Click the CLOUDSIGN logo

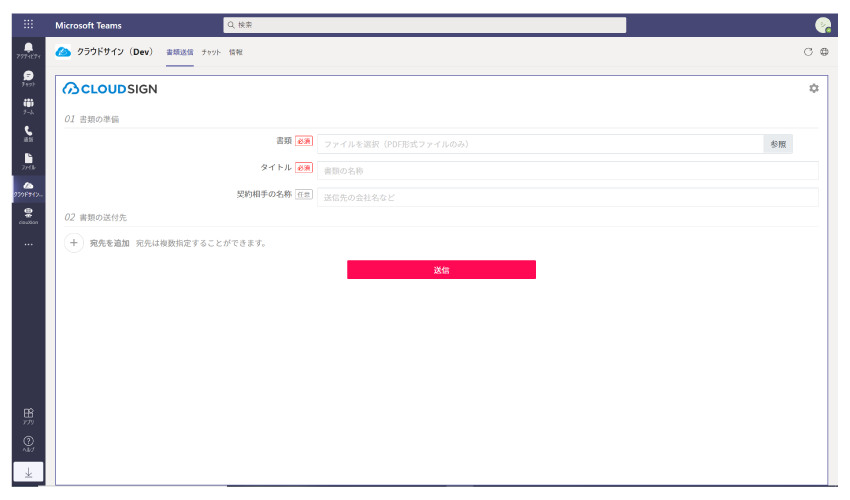point(110,89)
